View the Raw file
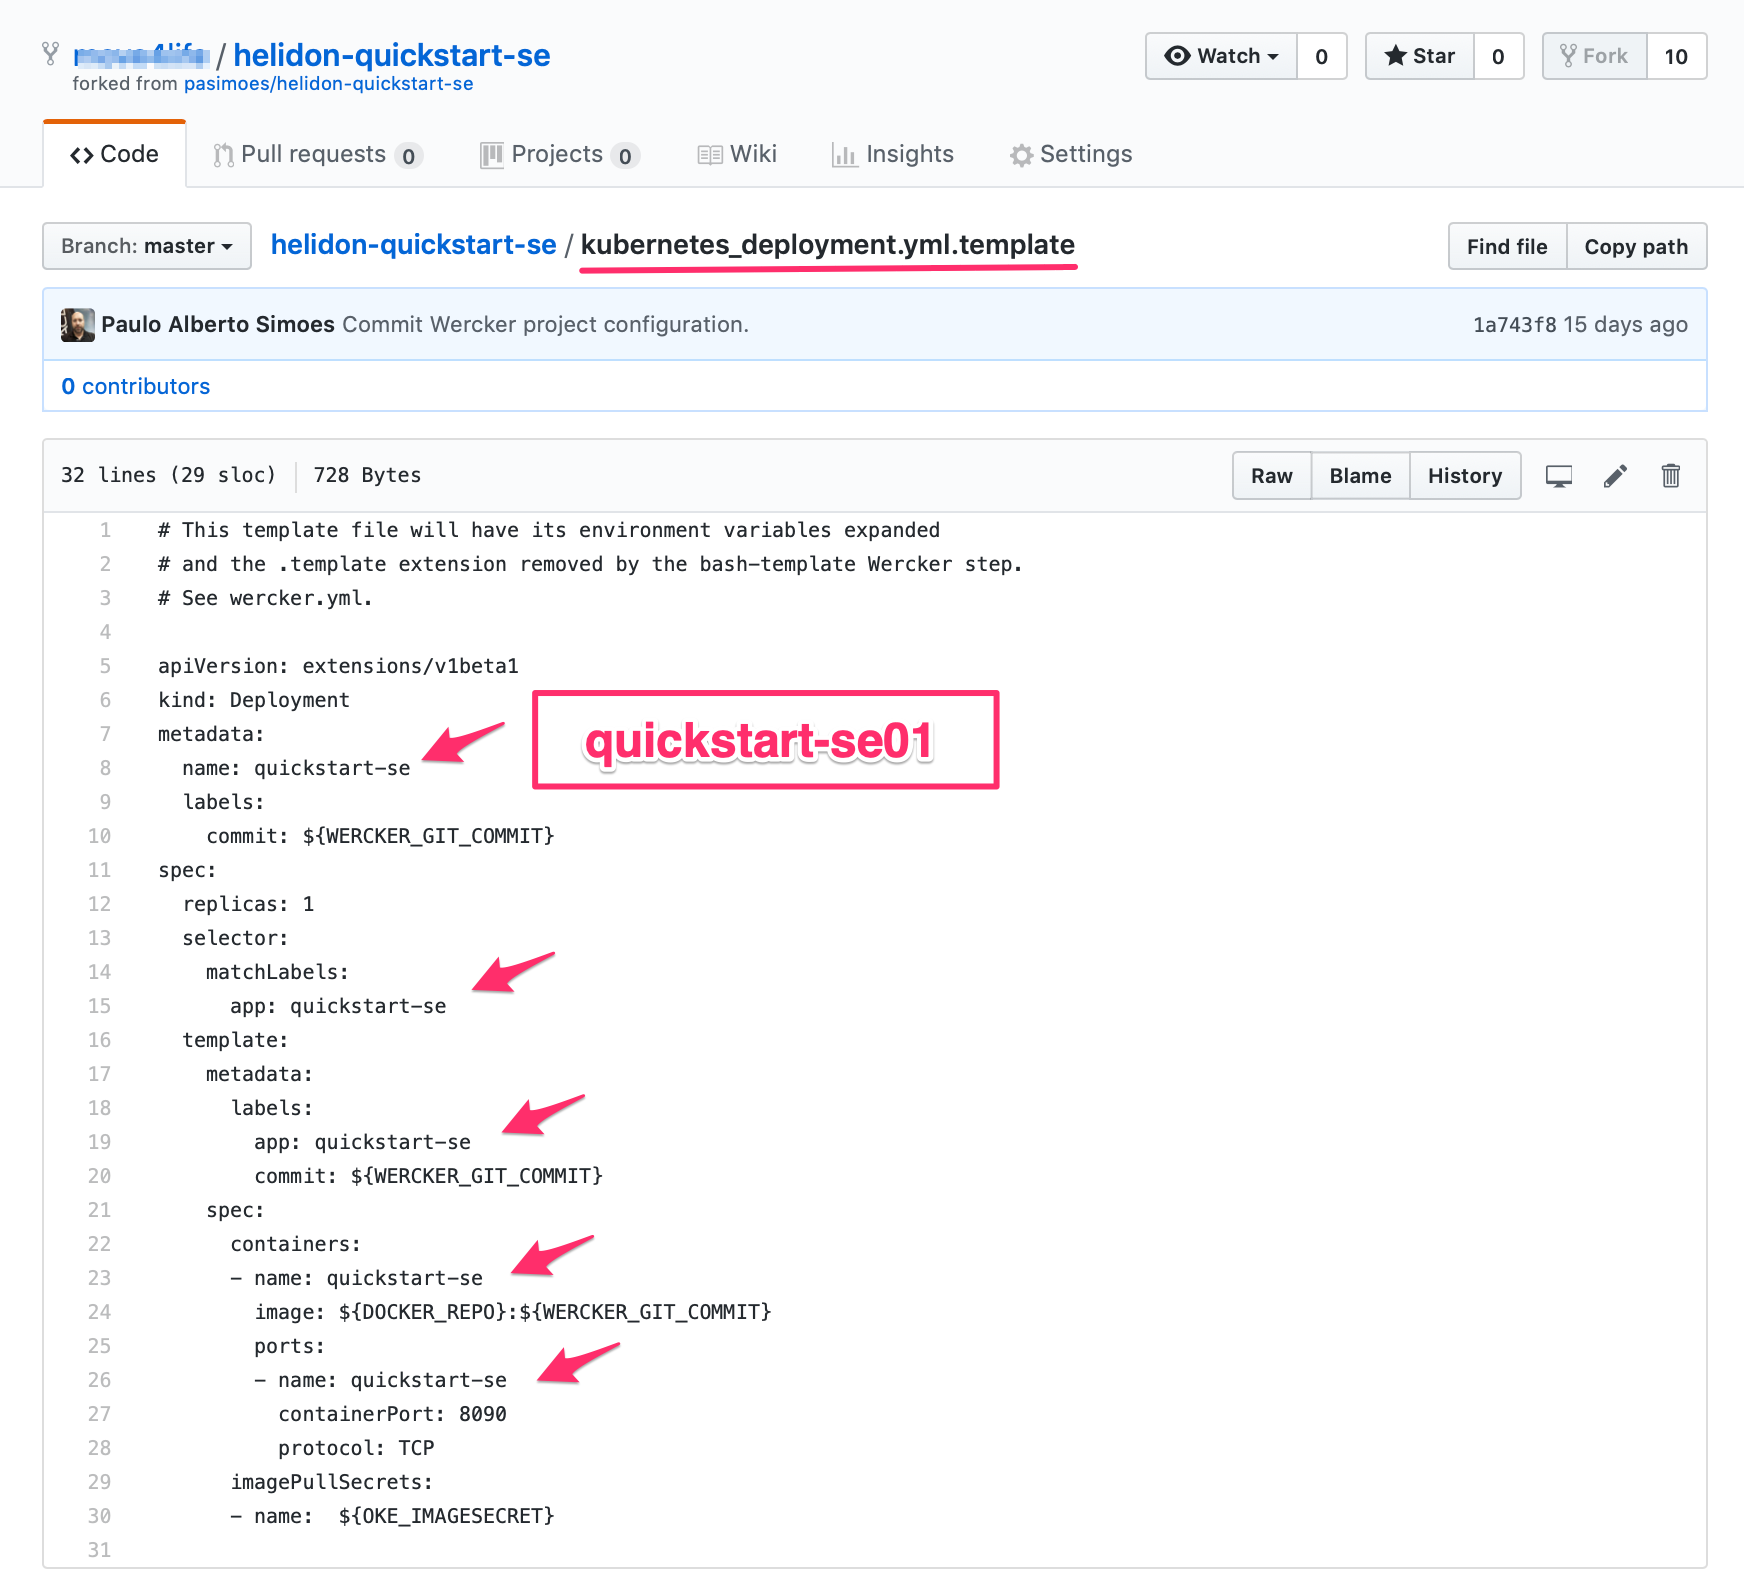 pos(1272,476)
